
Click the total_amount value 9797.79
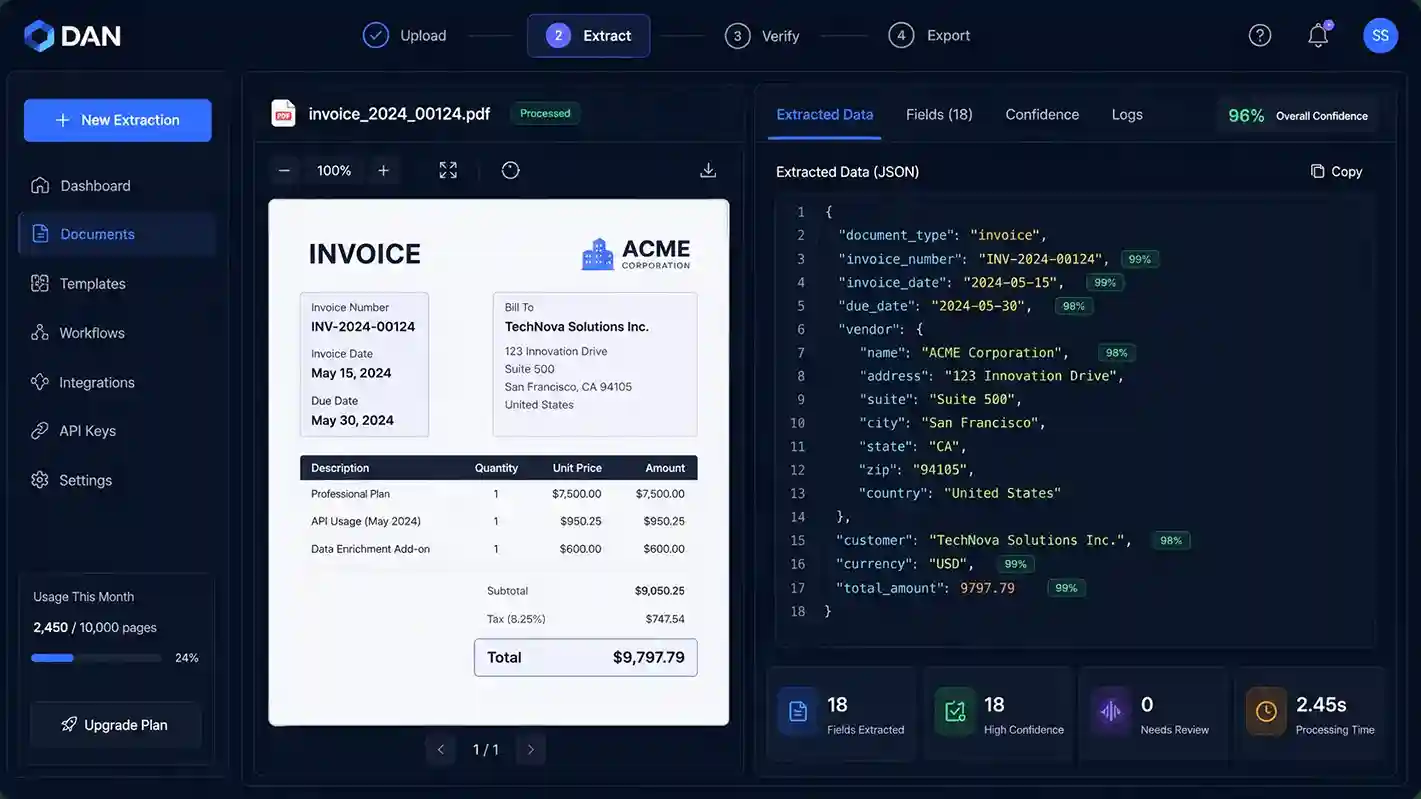[987, 588]
